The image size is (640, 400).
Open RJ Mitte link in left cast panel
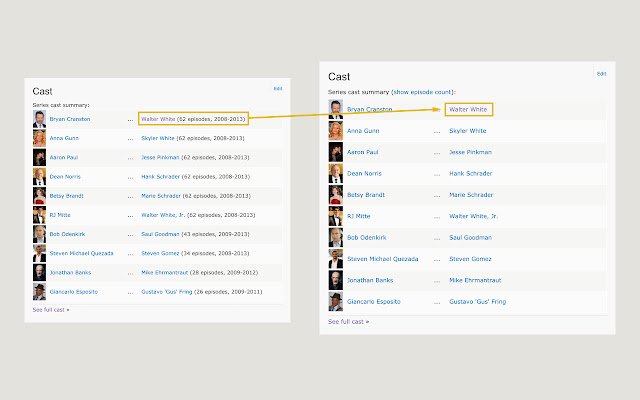pos(60,215)
